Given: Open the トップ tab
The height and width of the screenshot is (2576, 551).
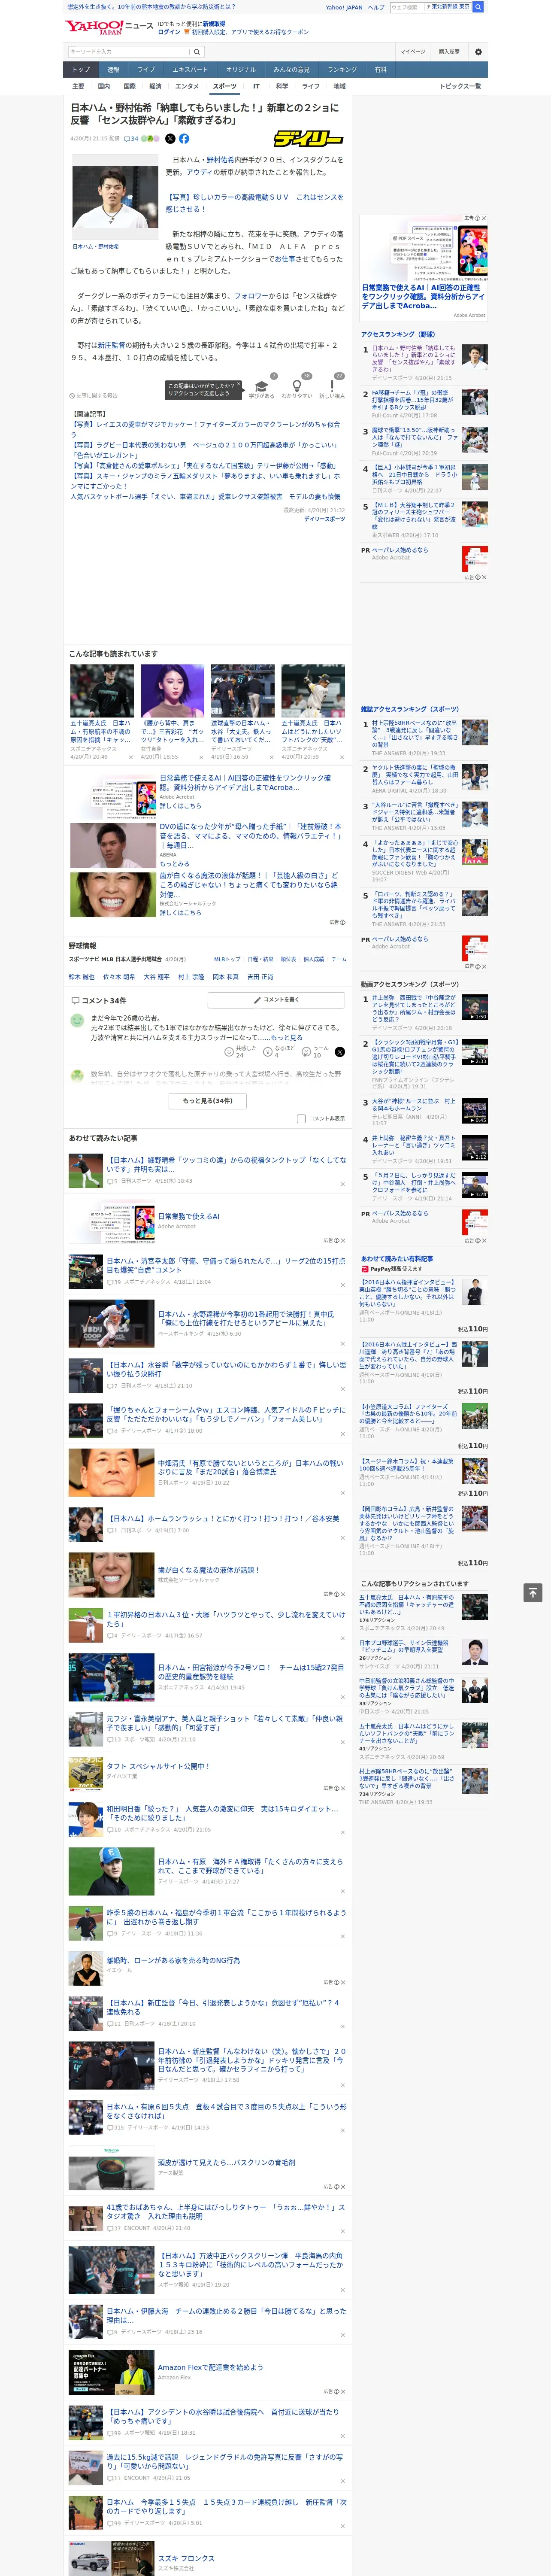Looking at the screenshot, I should point(81,70).
